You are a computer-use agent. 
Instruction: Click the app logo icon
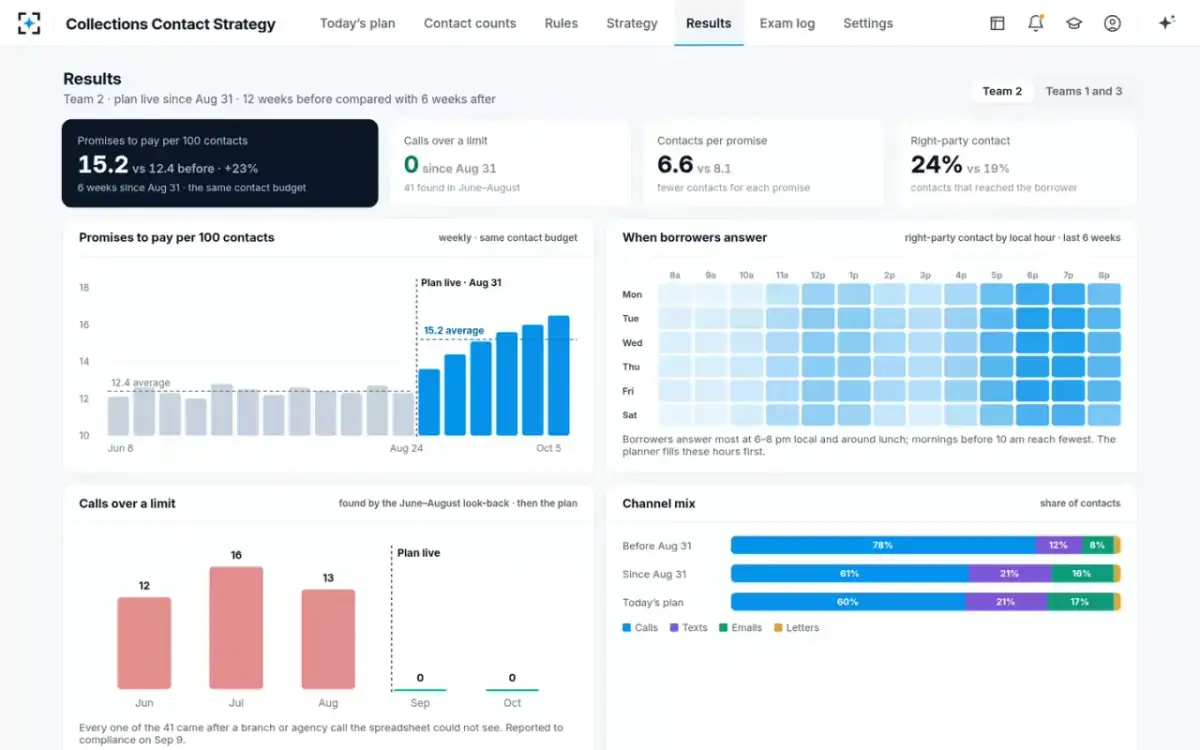[x=29, y=23]
